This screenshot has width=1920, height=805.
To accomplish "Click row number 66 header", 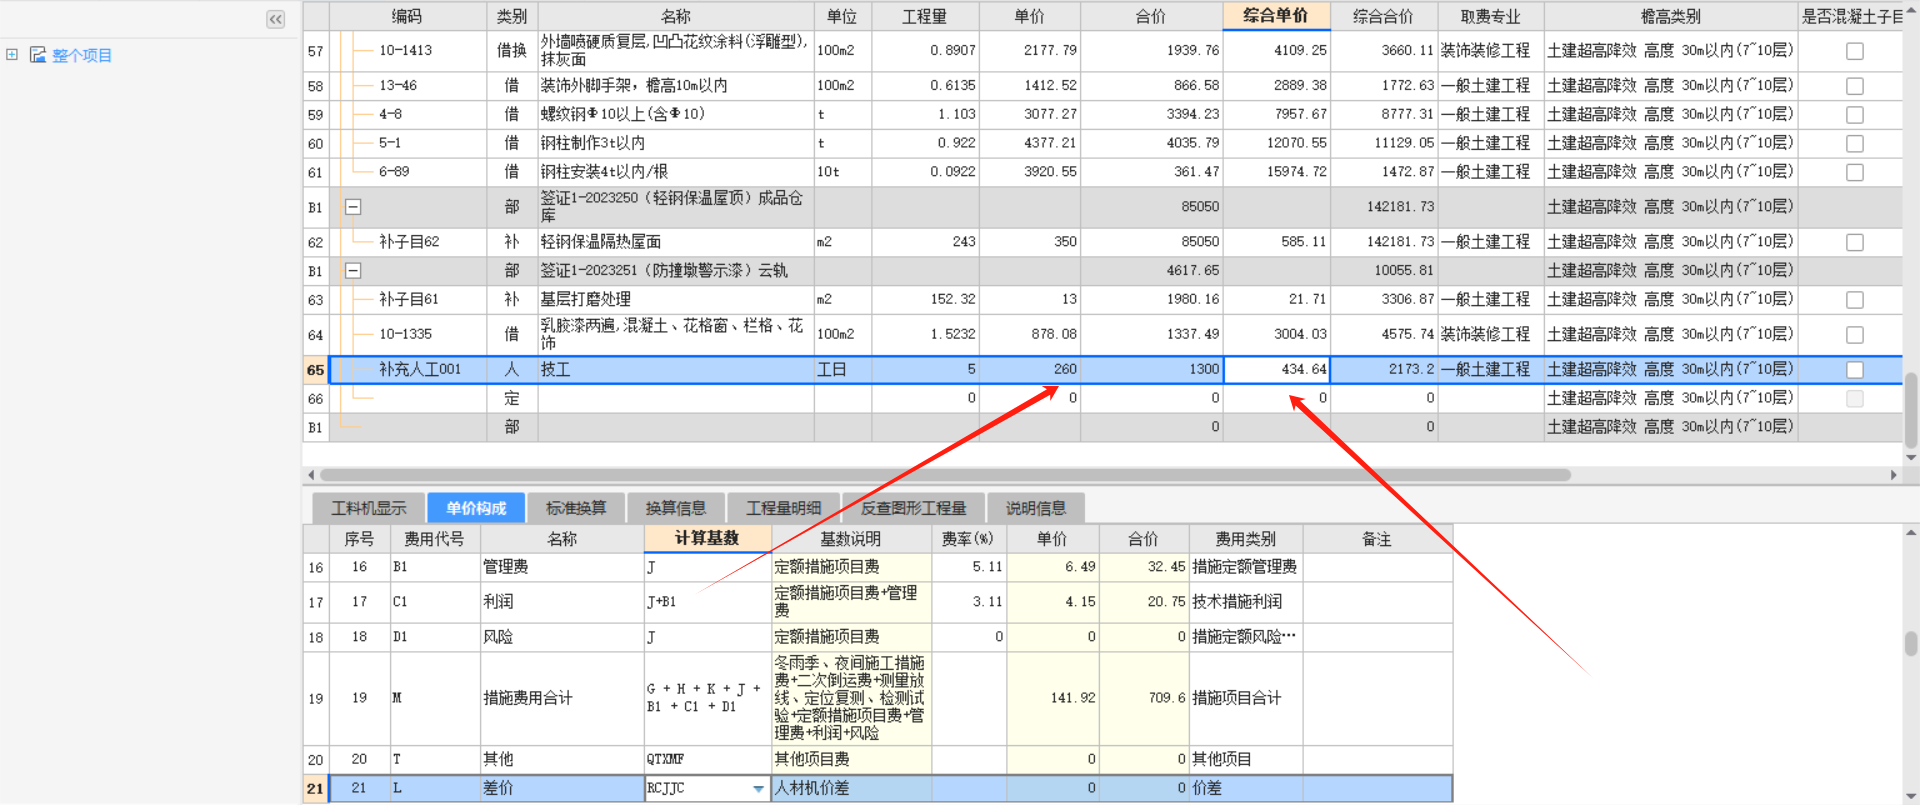I will [316, 399].
